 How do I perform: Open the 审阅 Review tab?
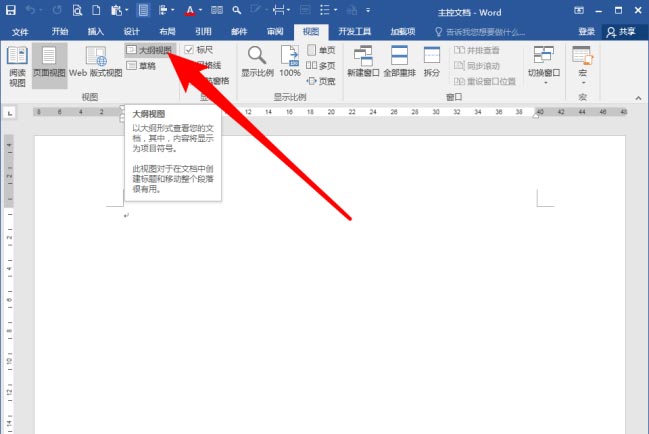point(275,31)
